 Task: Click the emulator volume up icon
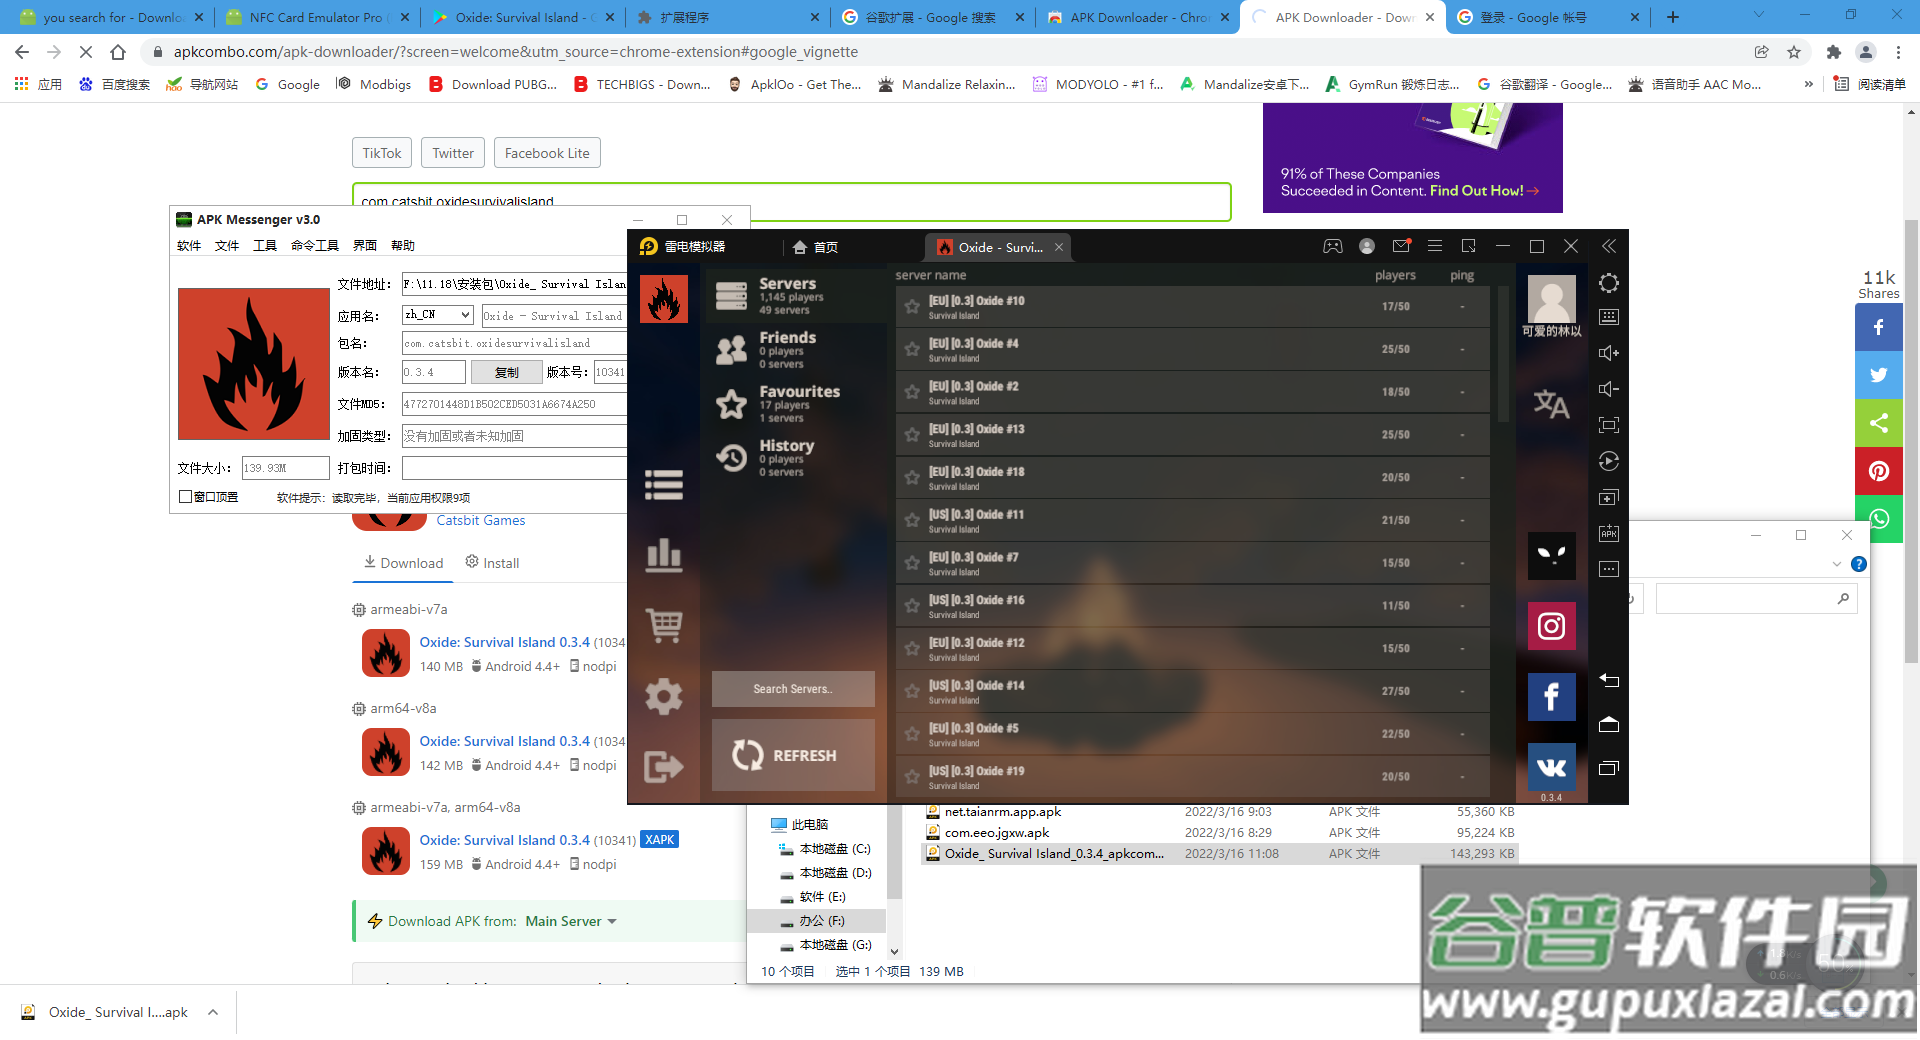pos(1608,353)
